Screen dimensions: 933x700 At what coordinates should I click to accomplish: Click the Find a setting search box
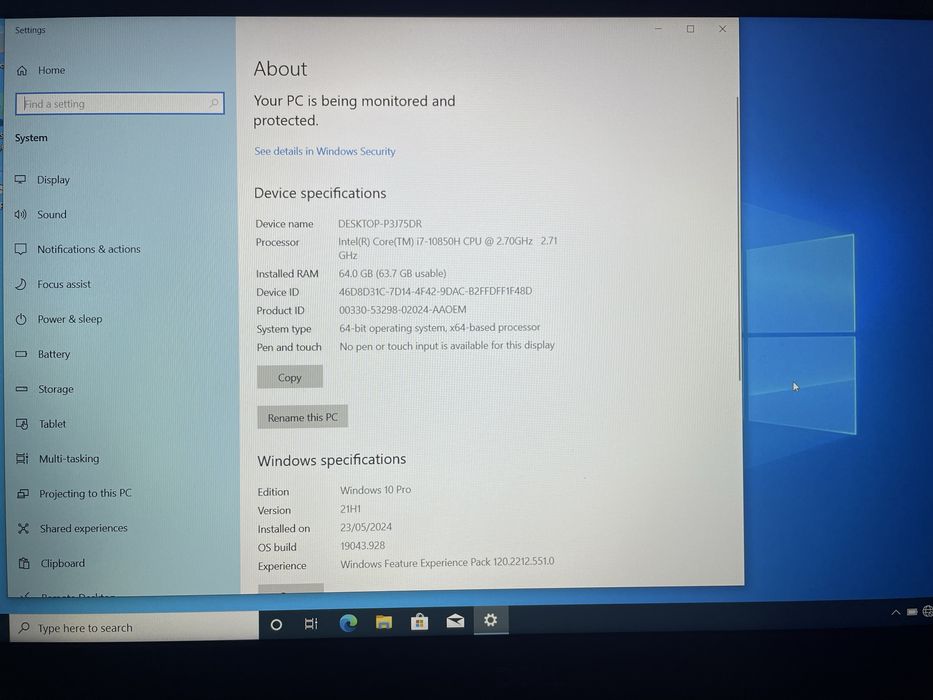click(x=120, y=104)
